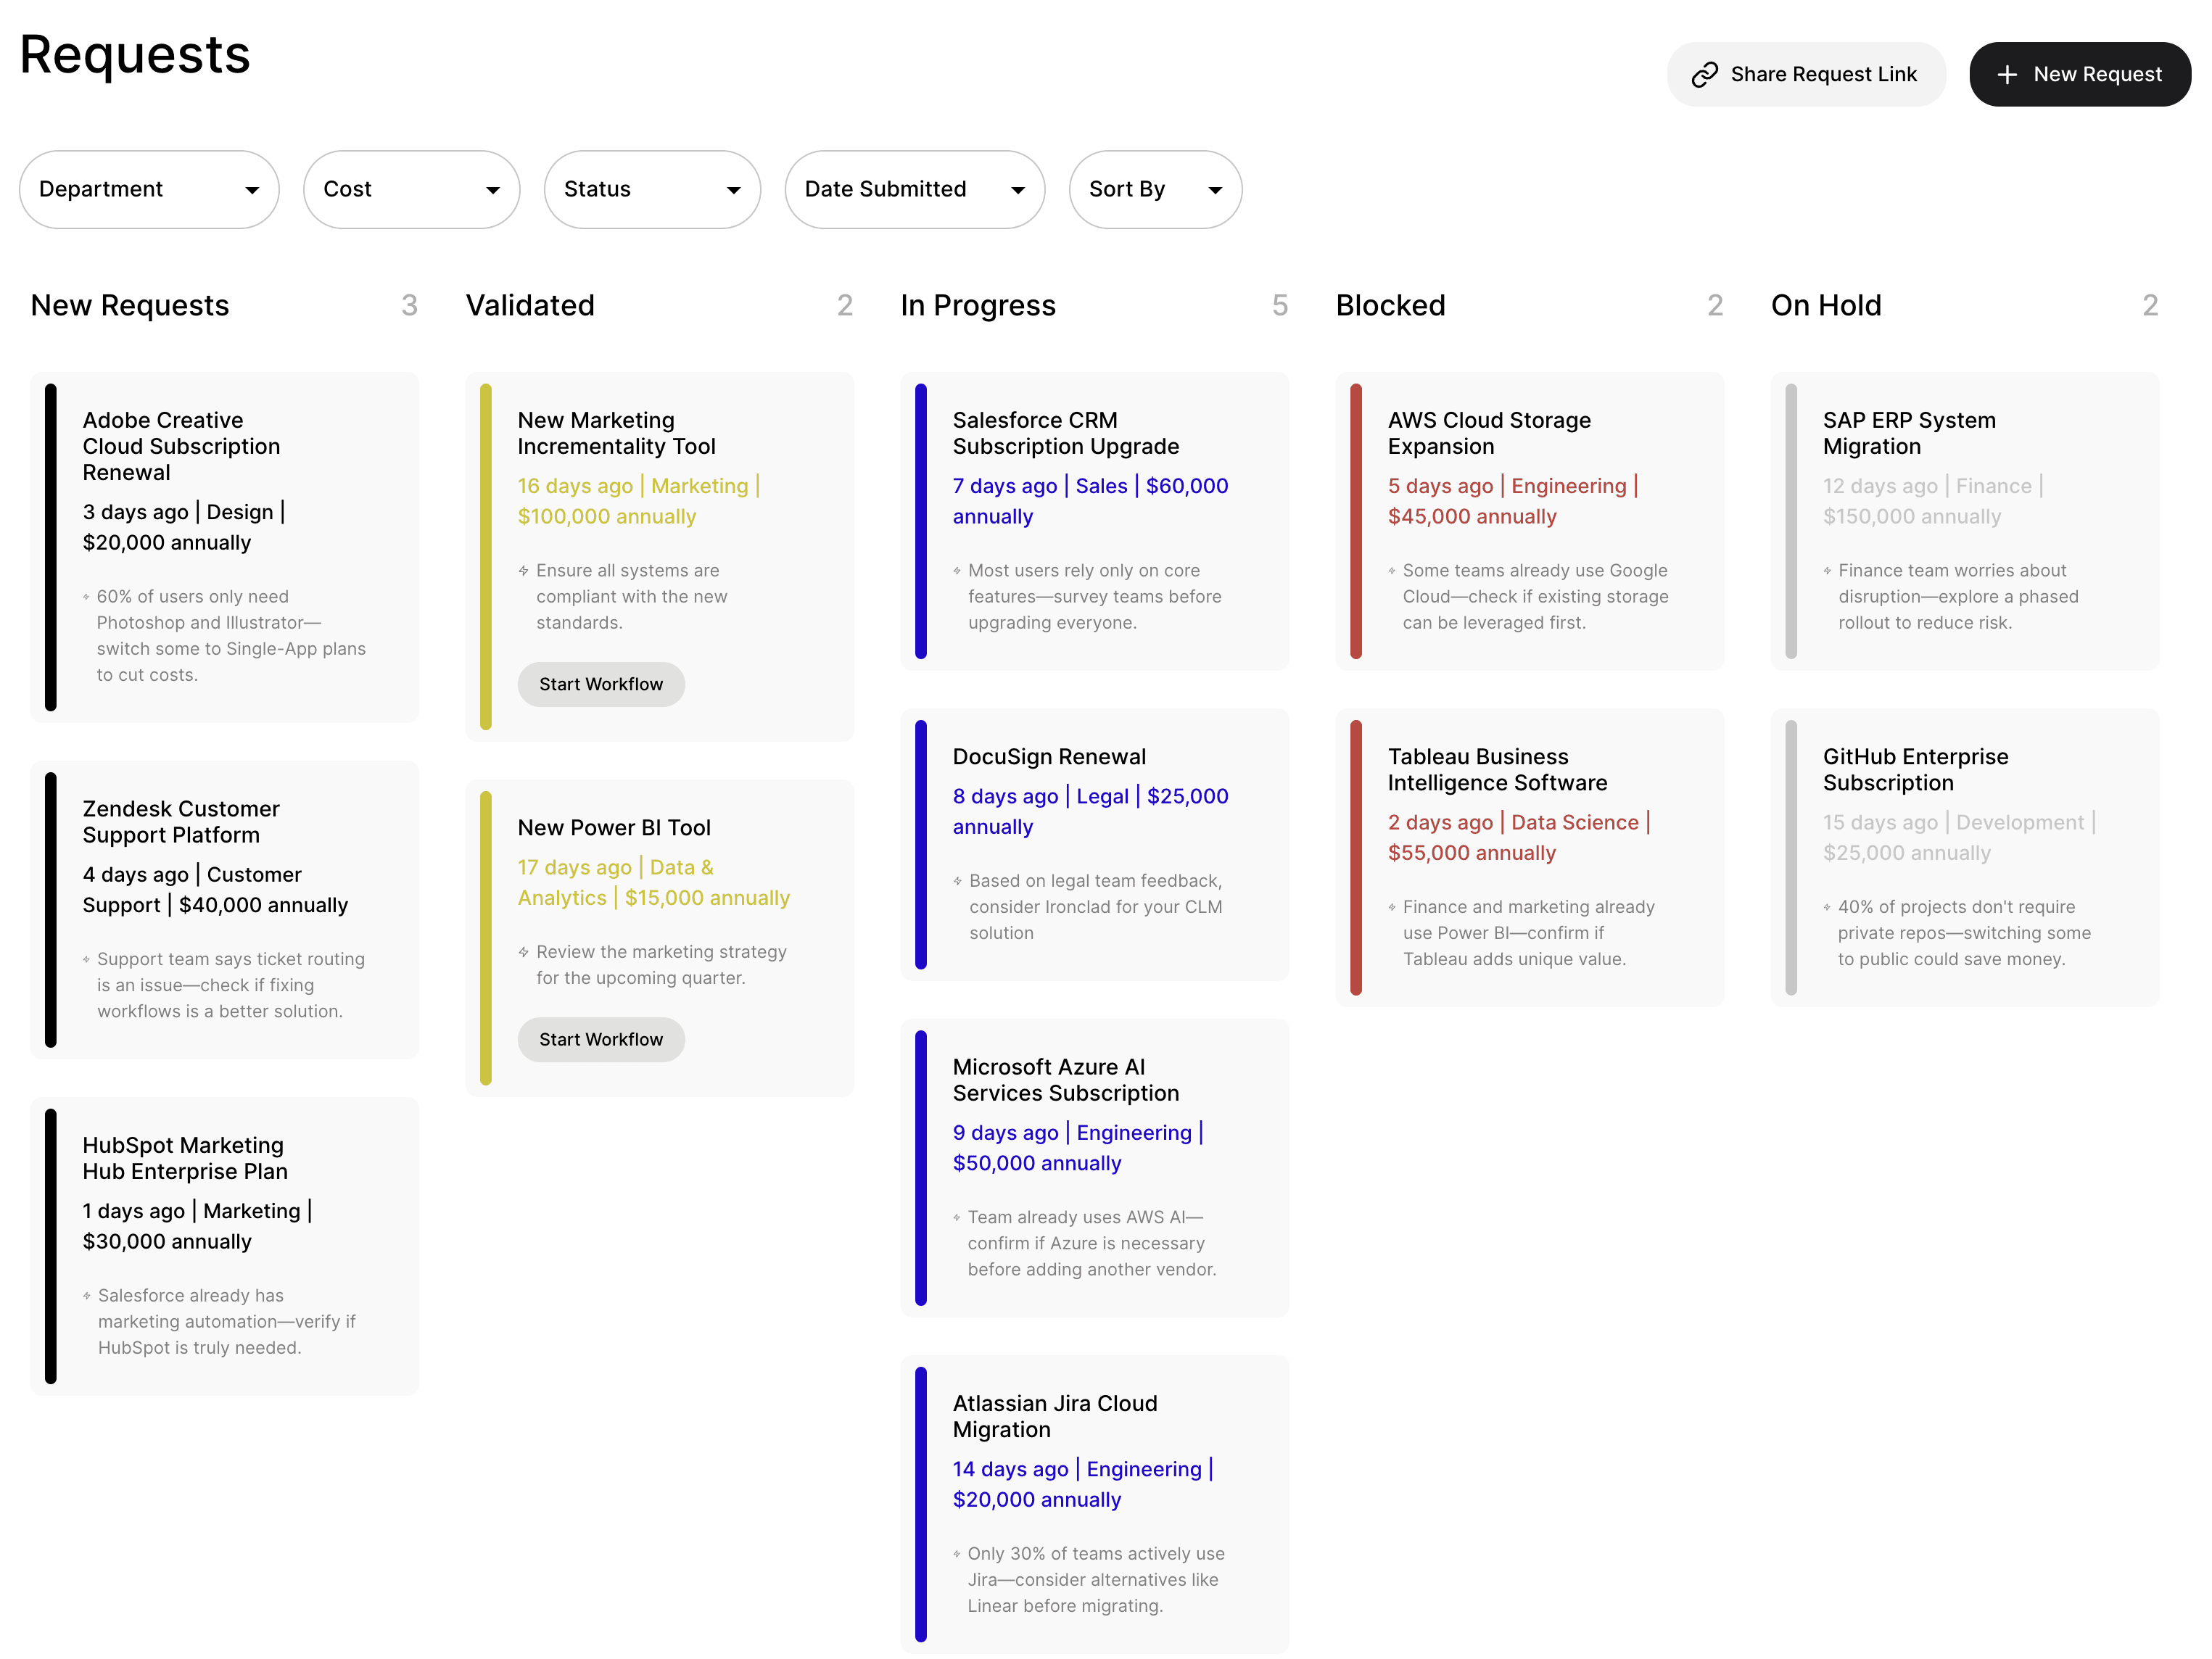Open HubSpot Marketing Hub Enterprise Plan title

pyautogui.click(x=185, y=1159)
